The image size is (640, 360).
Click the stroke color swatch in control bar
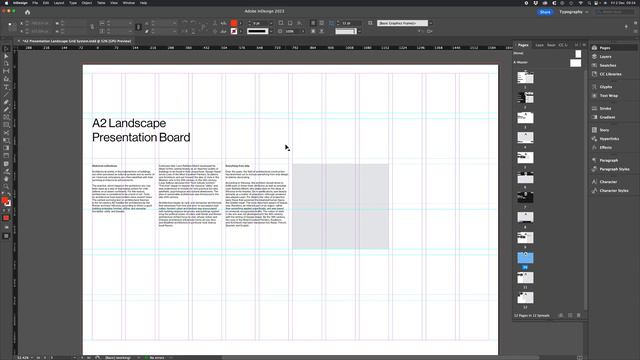click(234, 31)
